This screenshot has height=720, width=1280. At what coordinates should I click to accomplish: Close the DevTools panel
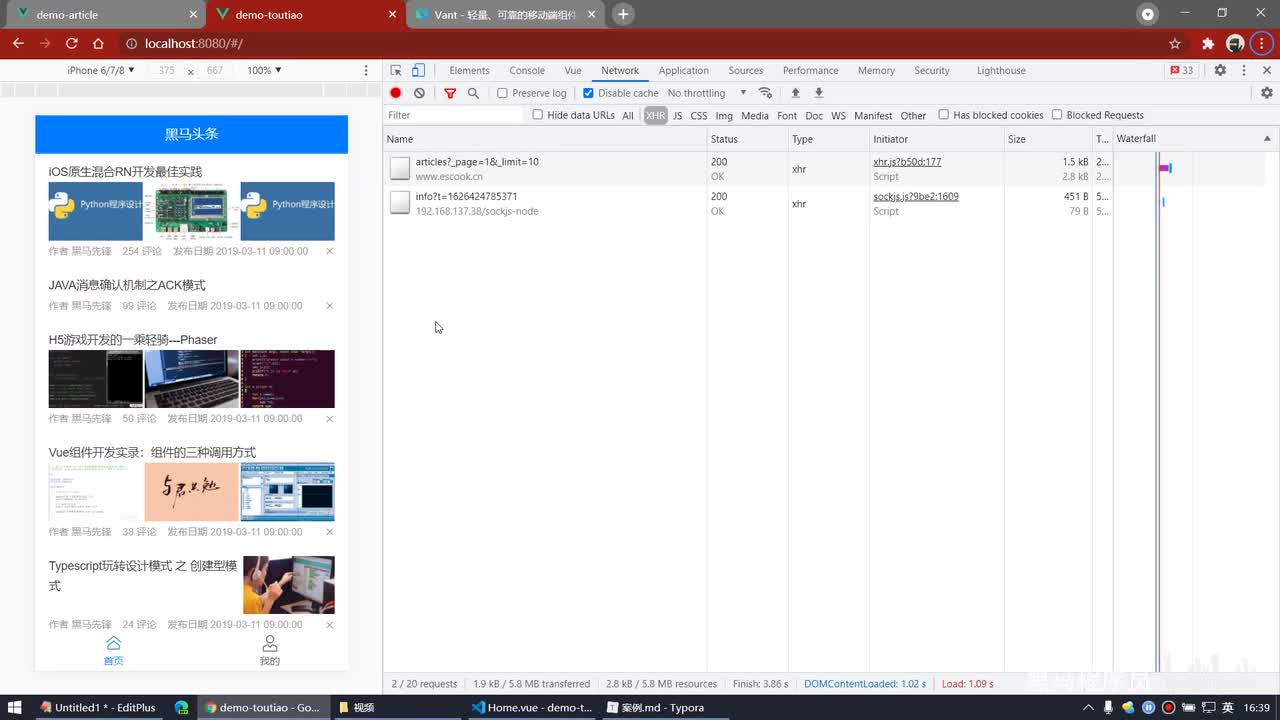coord(1267,70)
